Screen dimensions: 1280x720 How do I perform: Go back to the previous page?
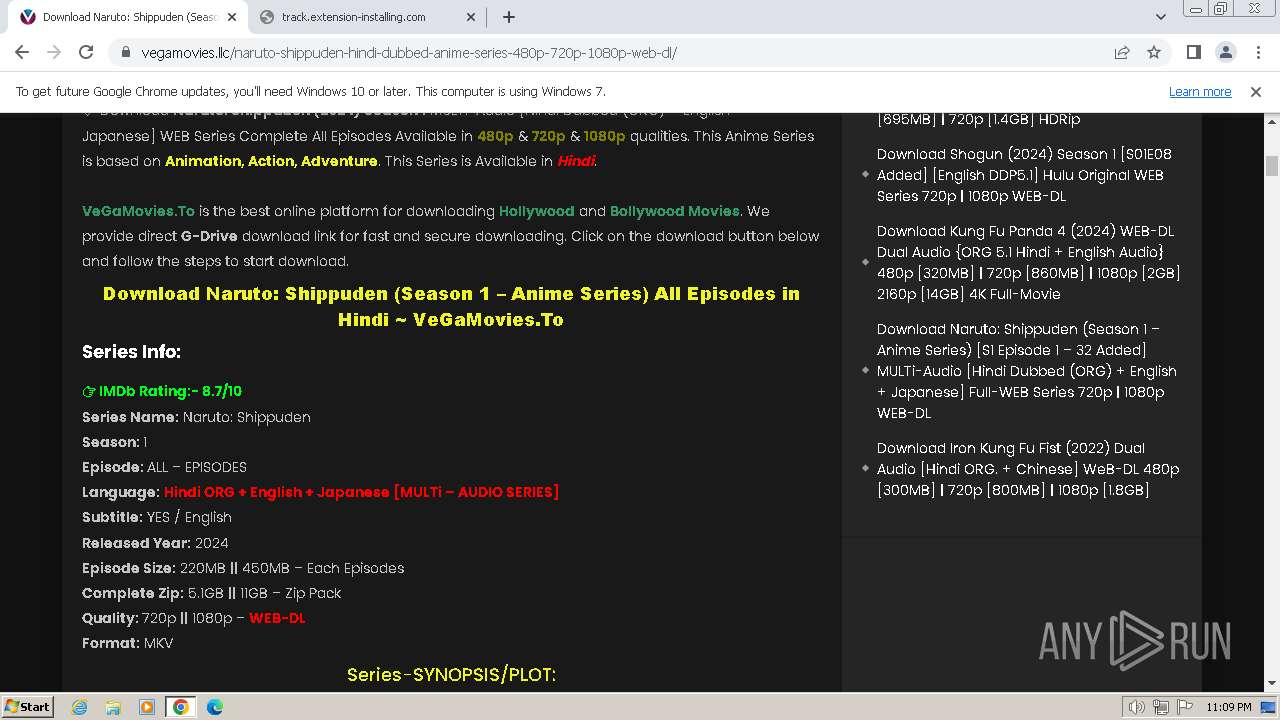click(x=22, y=52)
